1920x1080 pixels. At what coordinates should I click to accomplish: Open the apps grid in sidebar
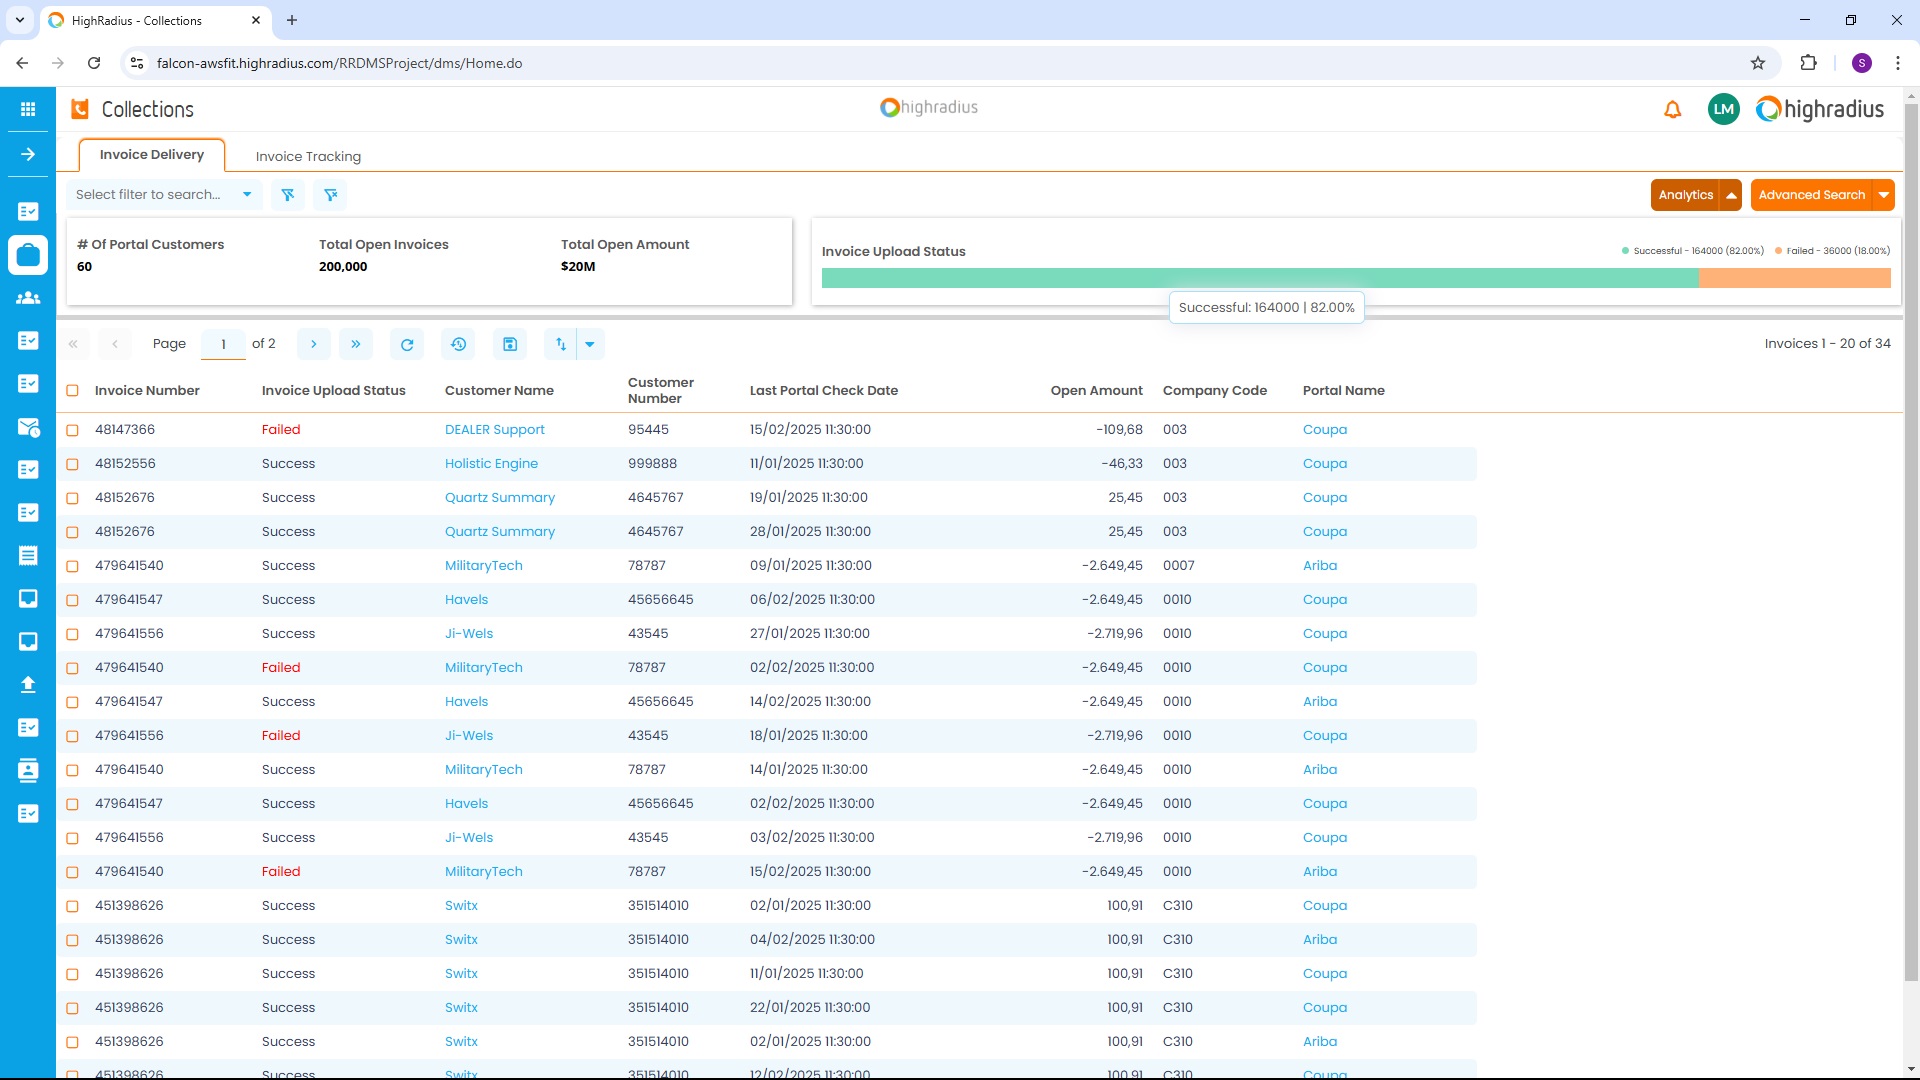28,109
